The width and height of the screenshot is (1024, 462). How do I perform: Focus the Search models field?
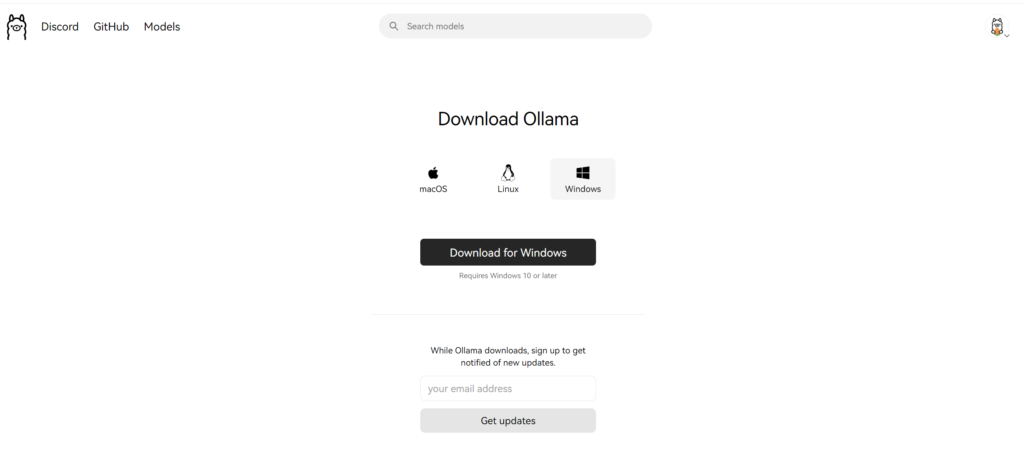tap(515, 26)
